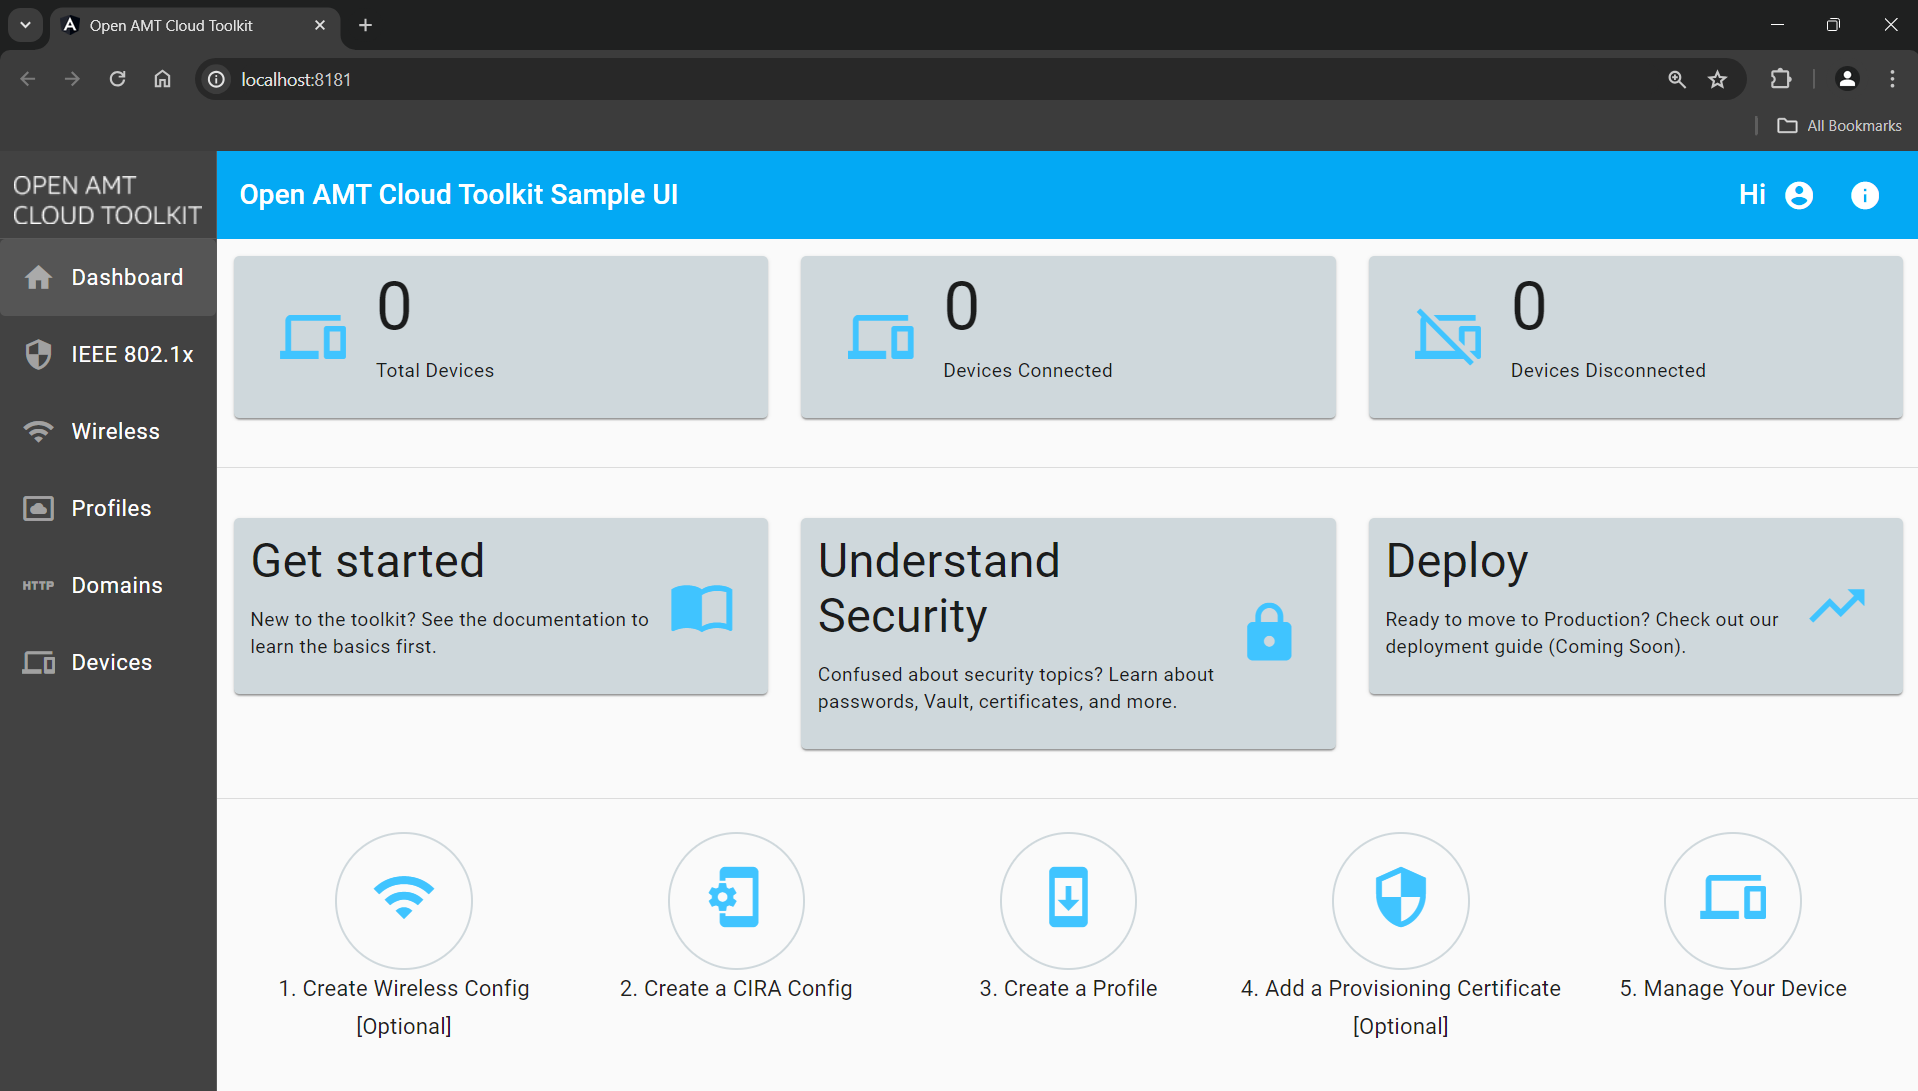Viewport: 1918px width, 1091px height.
Task: Click the IEEE 802.1x shield icon
Action: [x=38, y=354]
